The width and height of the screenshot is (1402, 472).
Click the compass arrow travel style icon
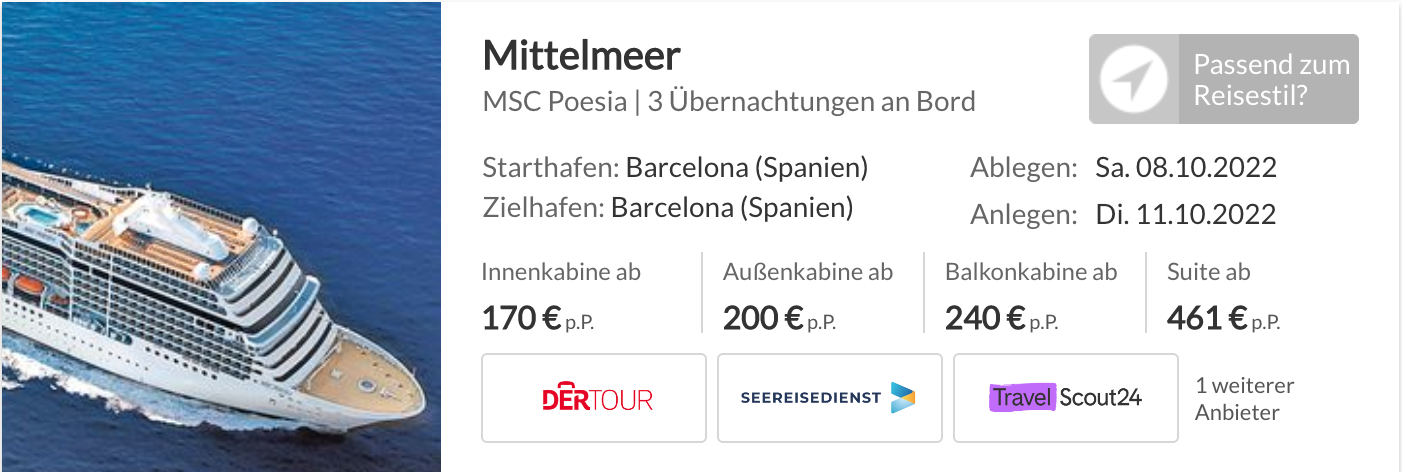pos(1134,79)
